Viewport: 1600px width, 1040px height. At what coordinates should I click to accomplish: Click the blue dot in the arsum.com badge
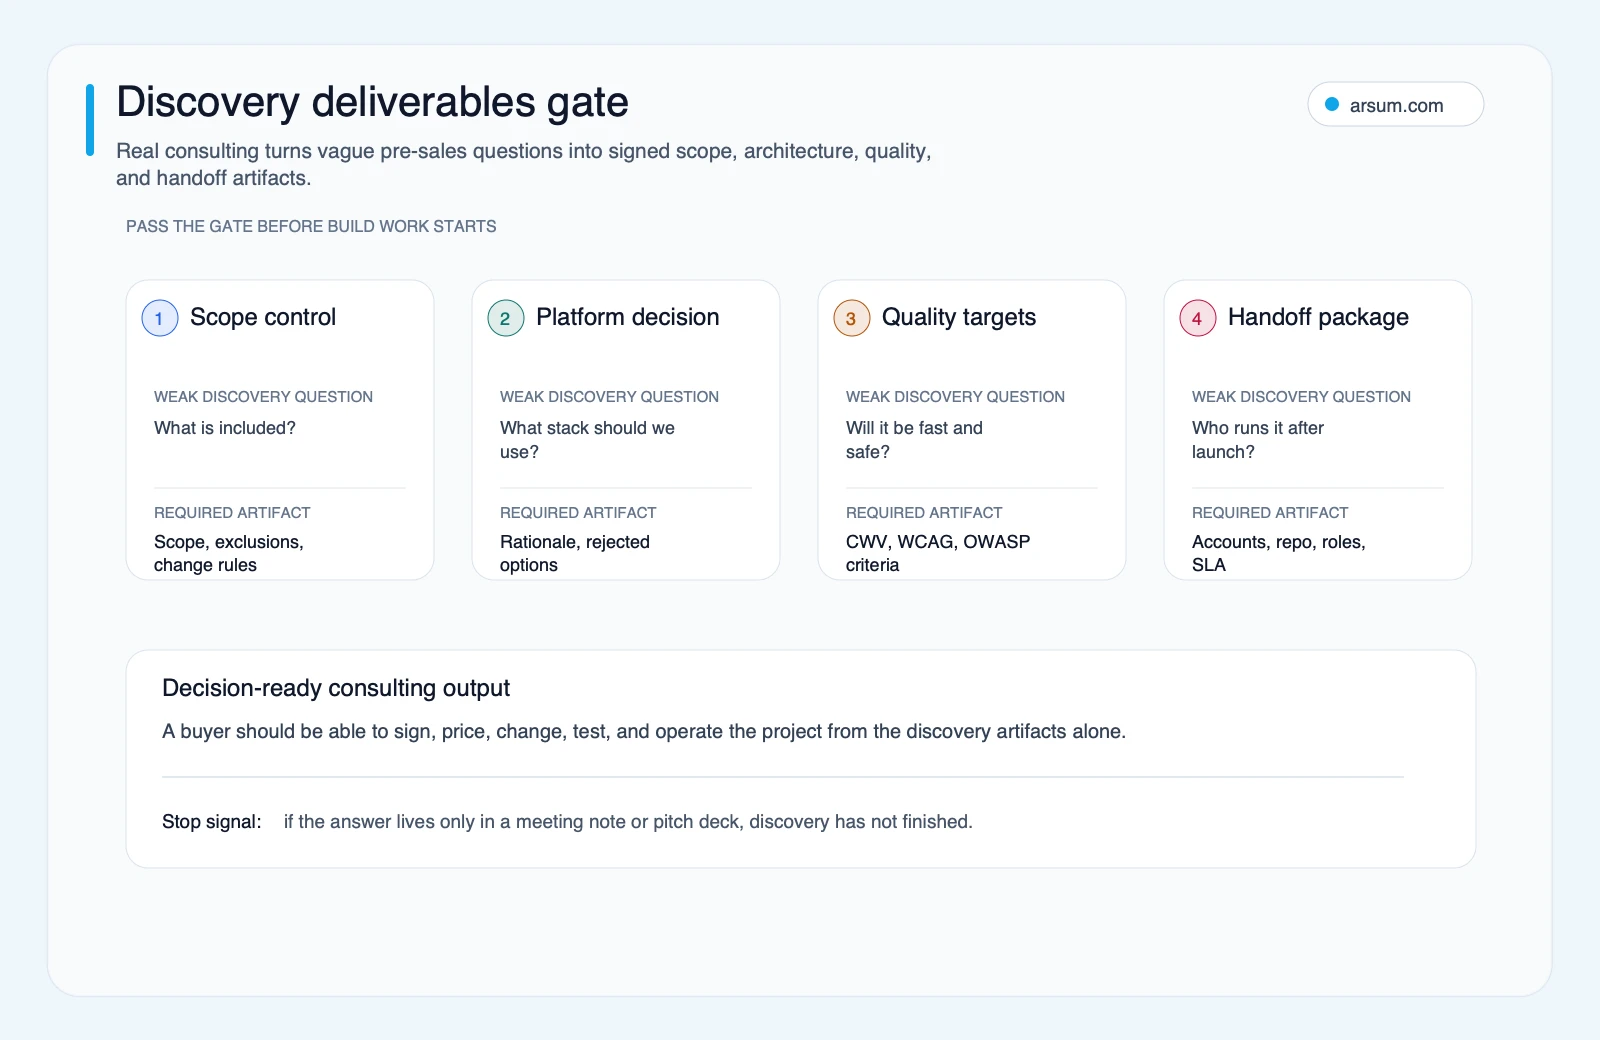click(x=1332, y=104)
